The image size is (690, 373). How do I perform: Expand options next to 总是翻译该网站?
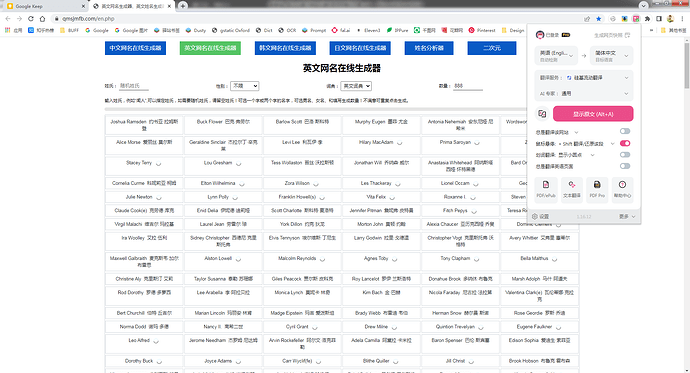point(576,132)
